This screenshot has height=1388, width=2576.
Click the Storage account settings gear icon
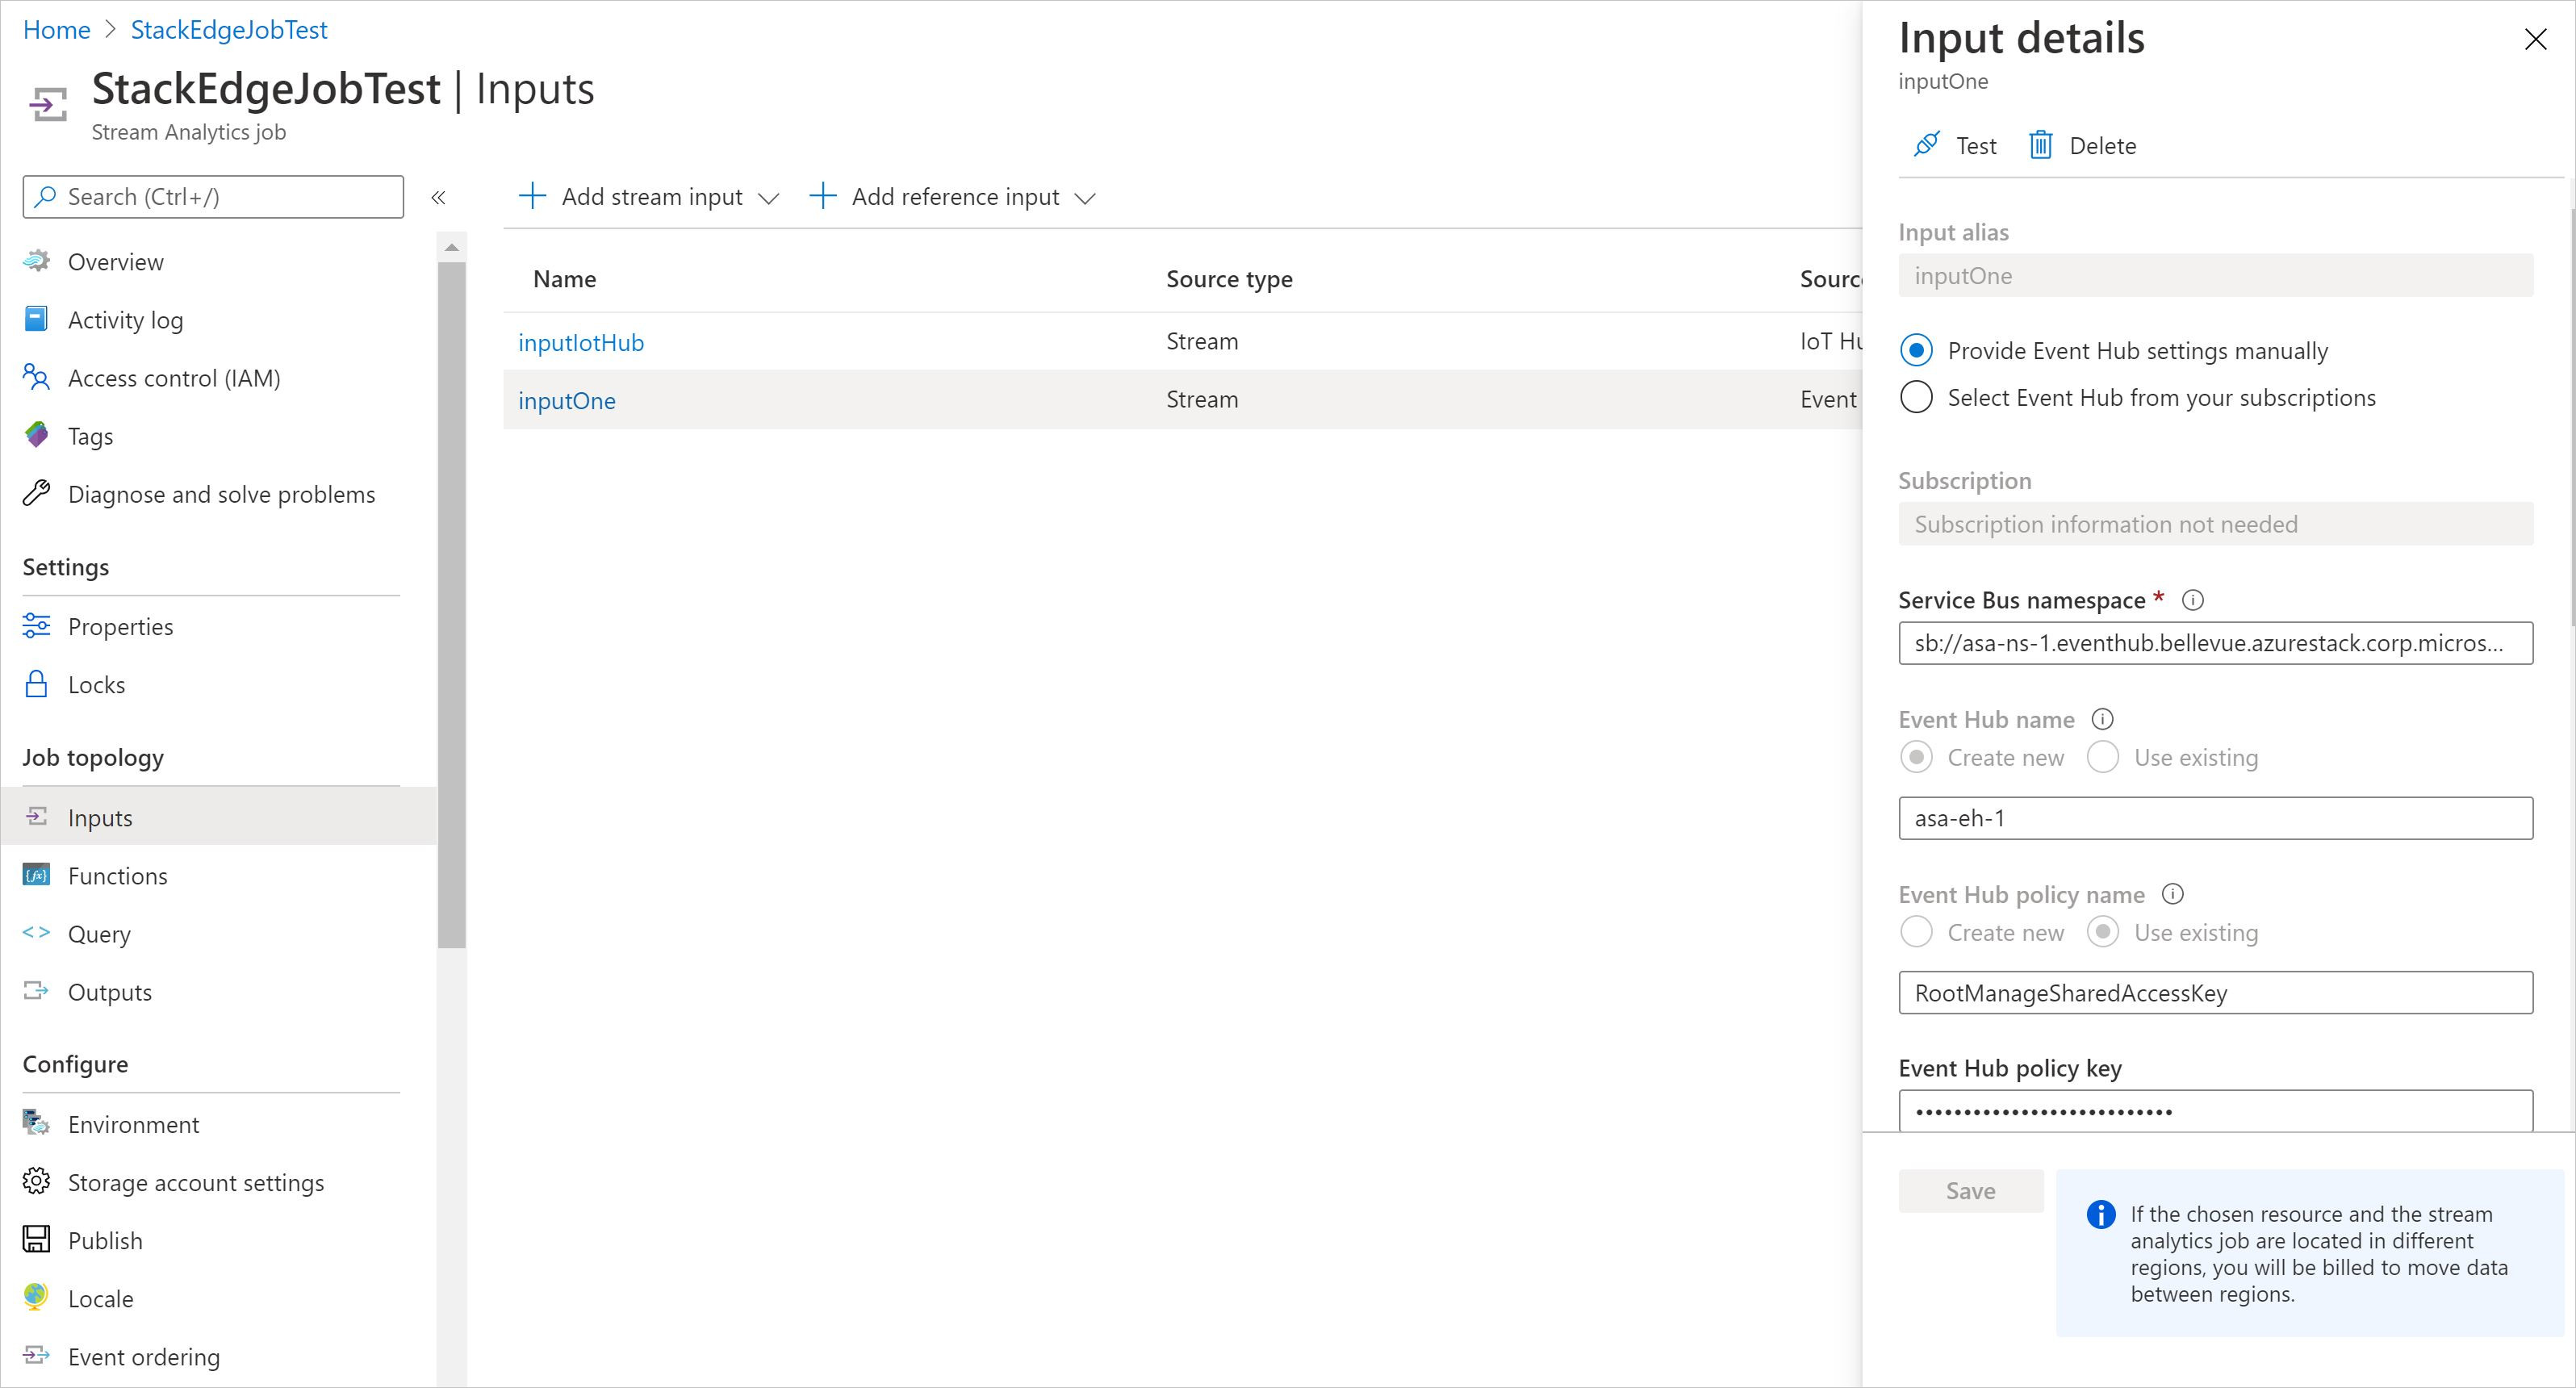(x=36, y=1182)
